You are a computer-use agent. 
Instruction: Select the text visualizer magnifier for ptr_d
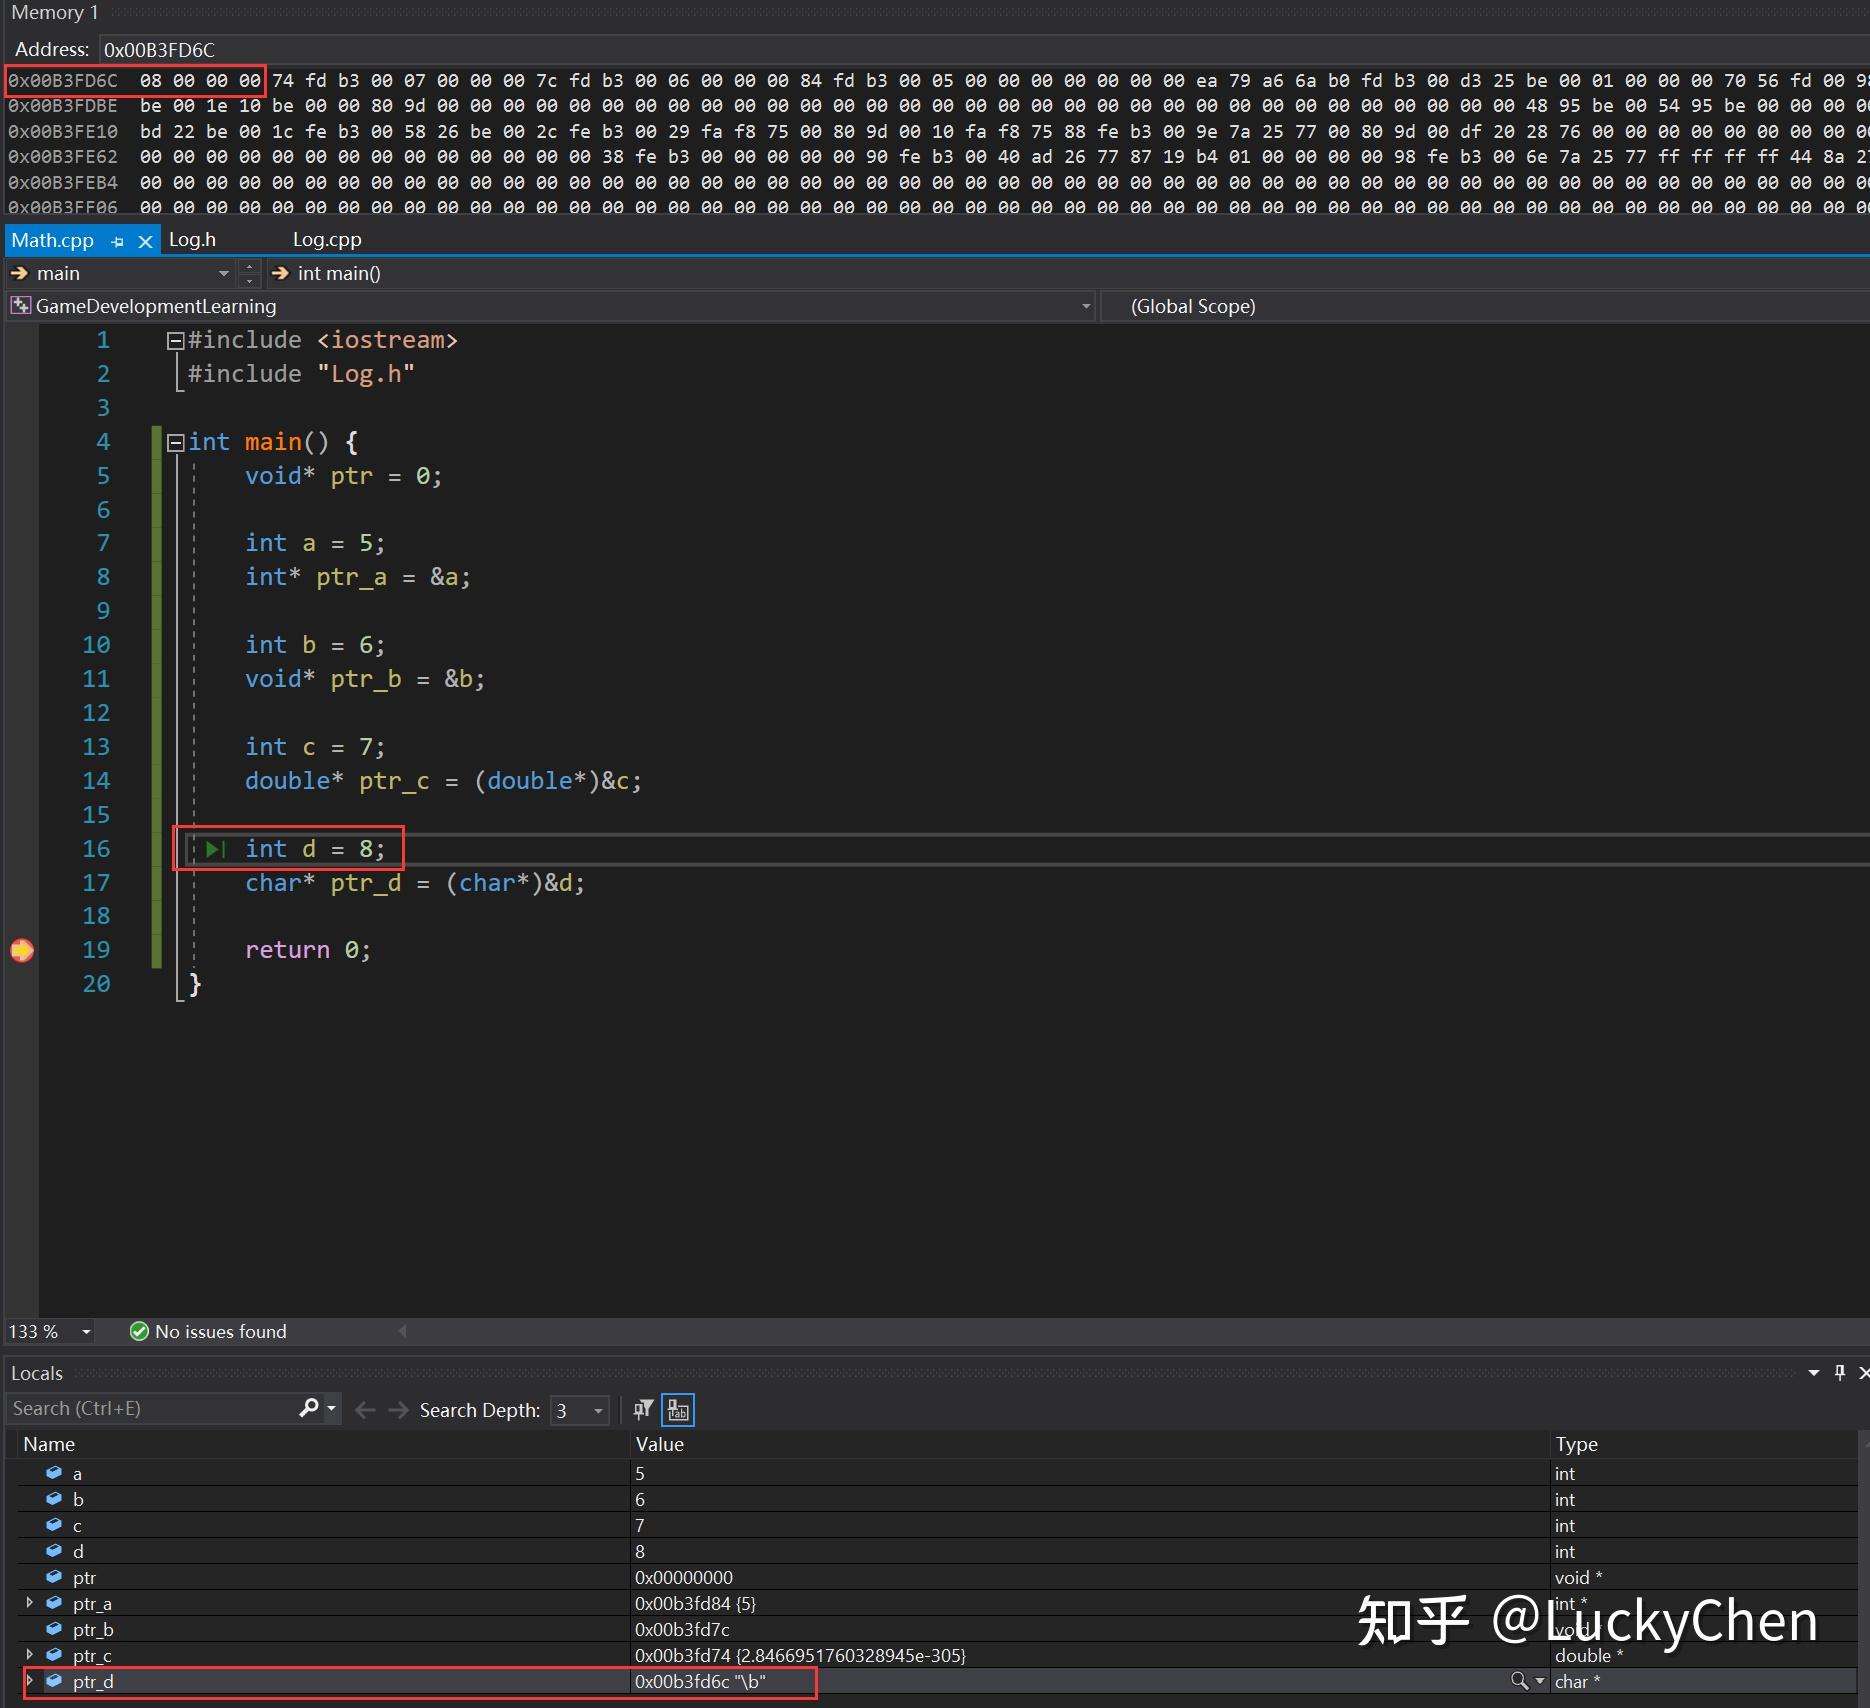pos(1518,1681)
